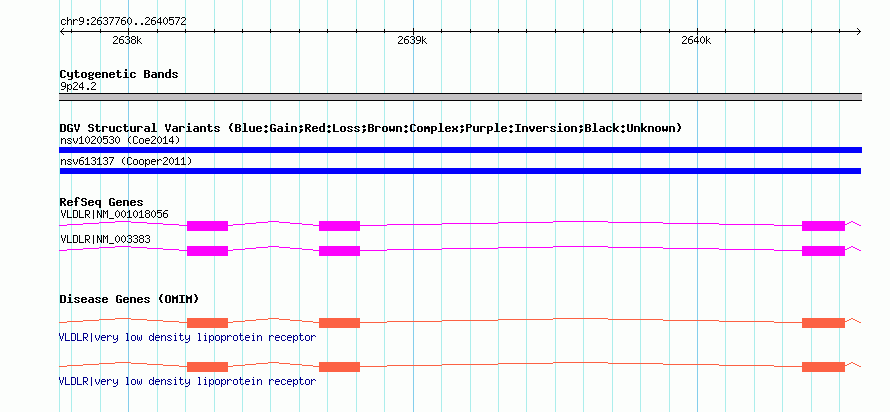The height and width of the screenshot is (412, 890).
Task: Click second orange exon of lower OMIM gene
Action: 339,367
